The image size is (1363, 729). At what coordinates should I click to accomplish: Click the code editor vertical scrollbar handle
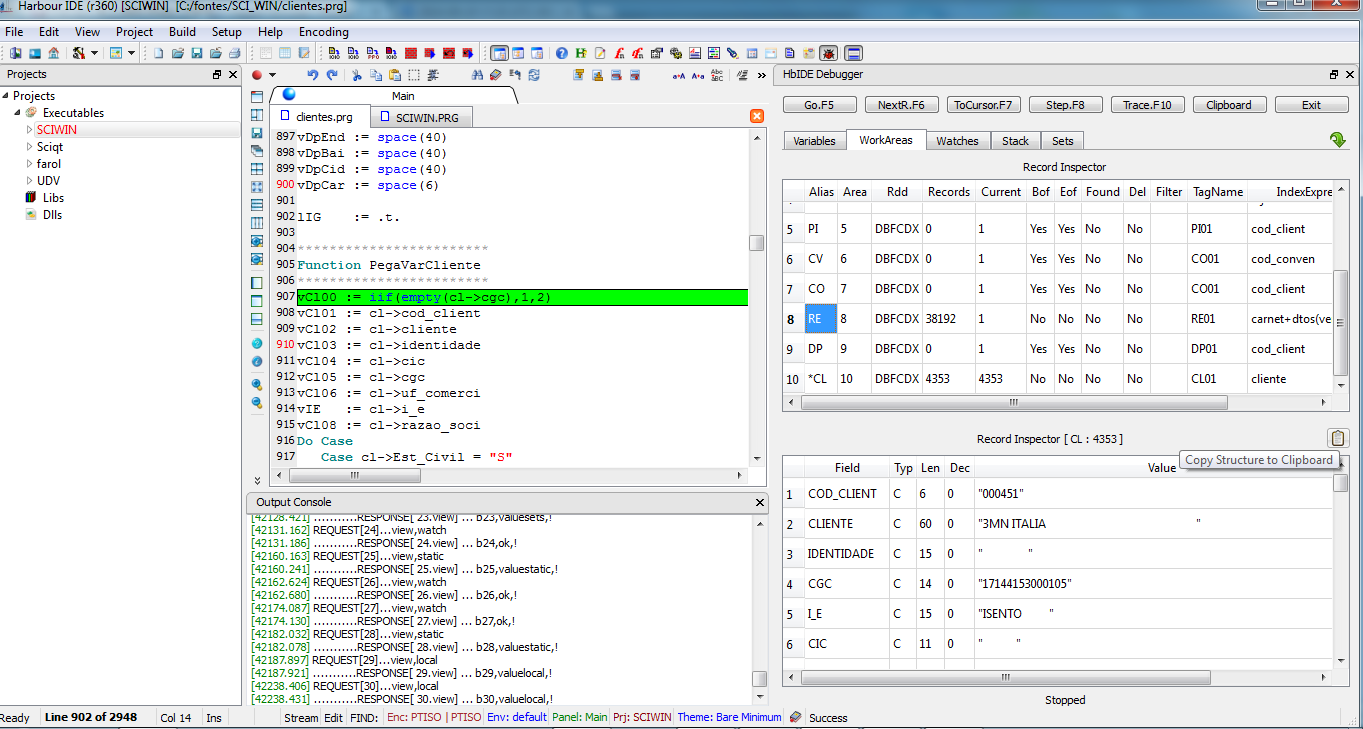[757, 243]
